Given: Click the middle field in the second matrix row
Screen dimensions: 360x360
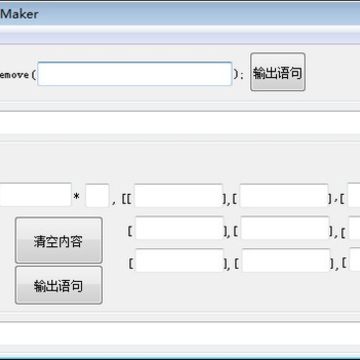Looking at the screenshot, I should (285, 228).
